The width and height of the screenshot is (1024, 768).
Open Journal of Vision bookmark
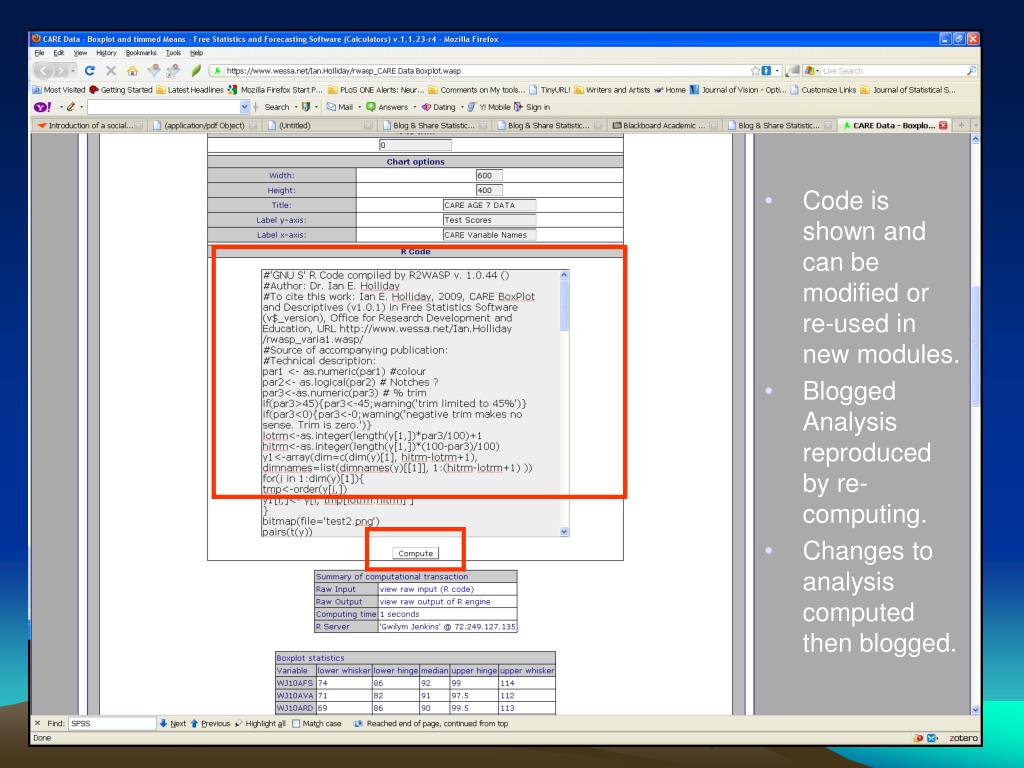tap(738, 90)
